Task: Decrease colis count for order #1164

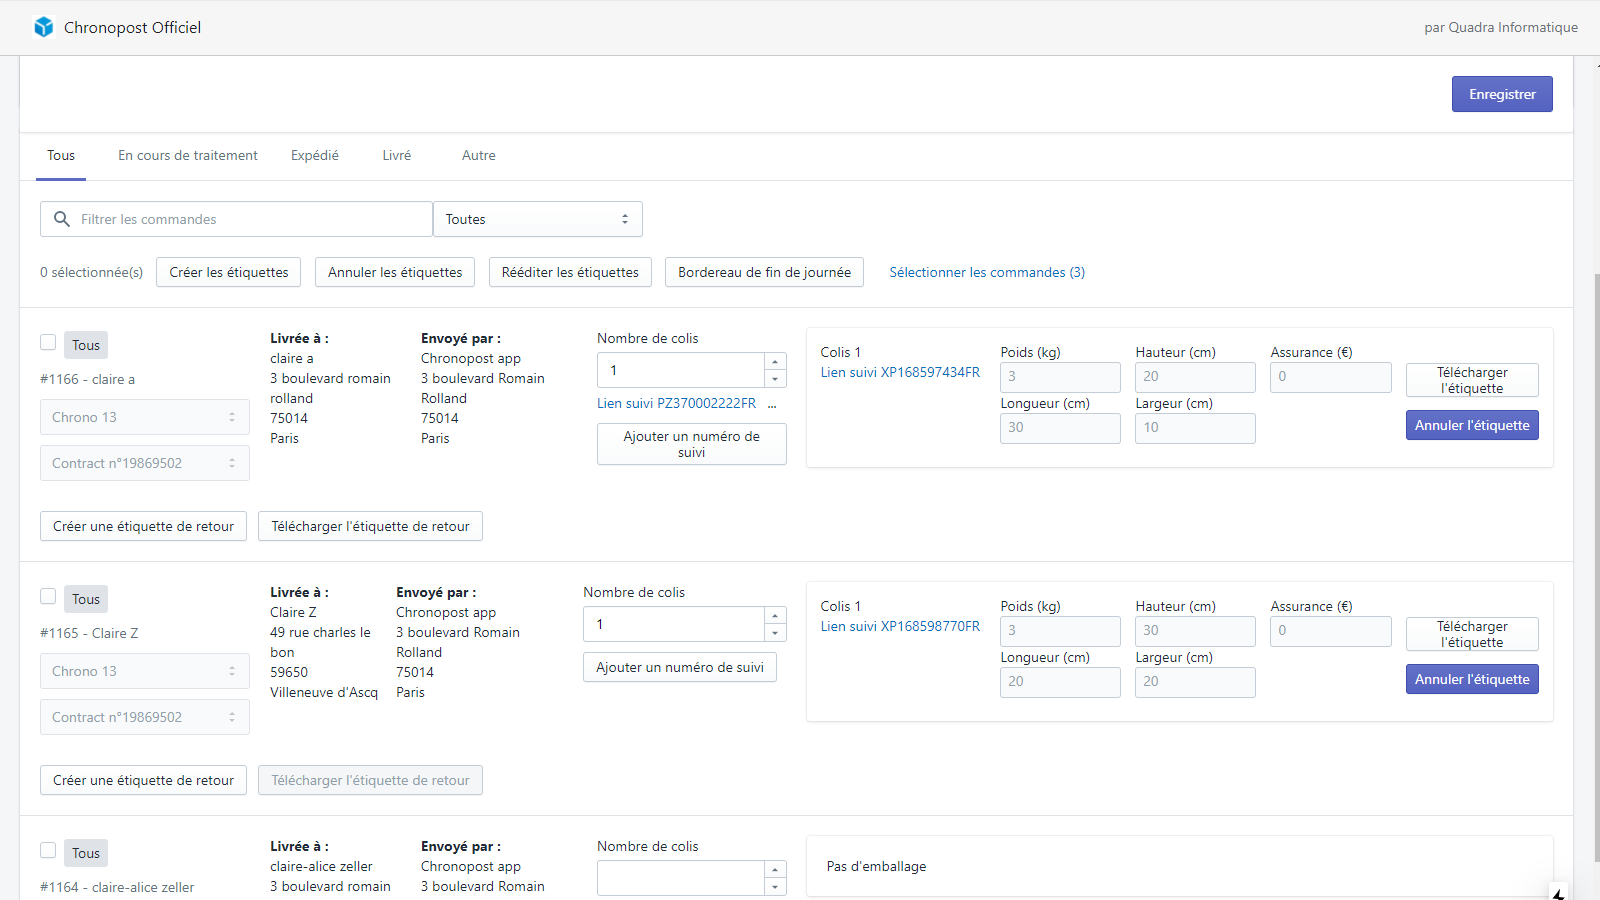Action: click(775, 887)
